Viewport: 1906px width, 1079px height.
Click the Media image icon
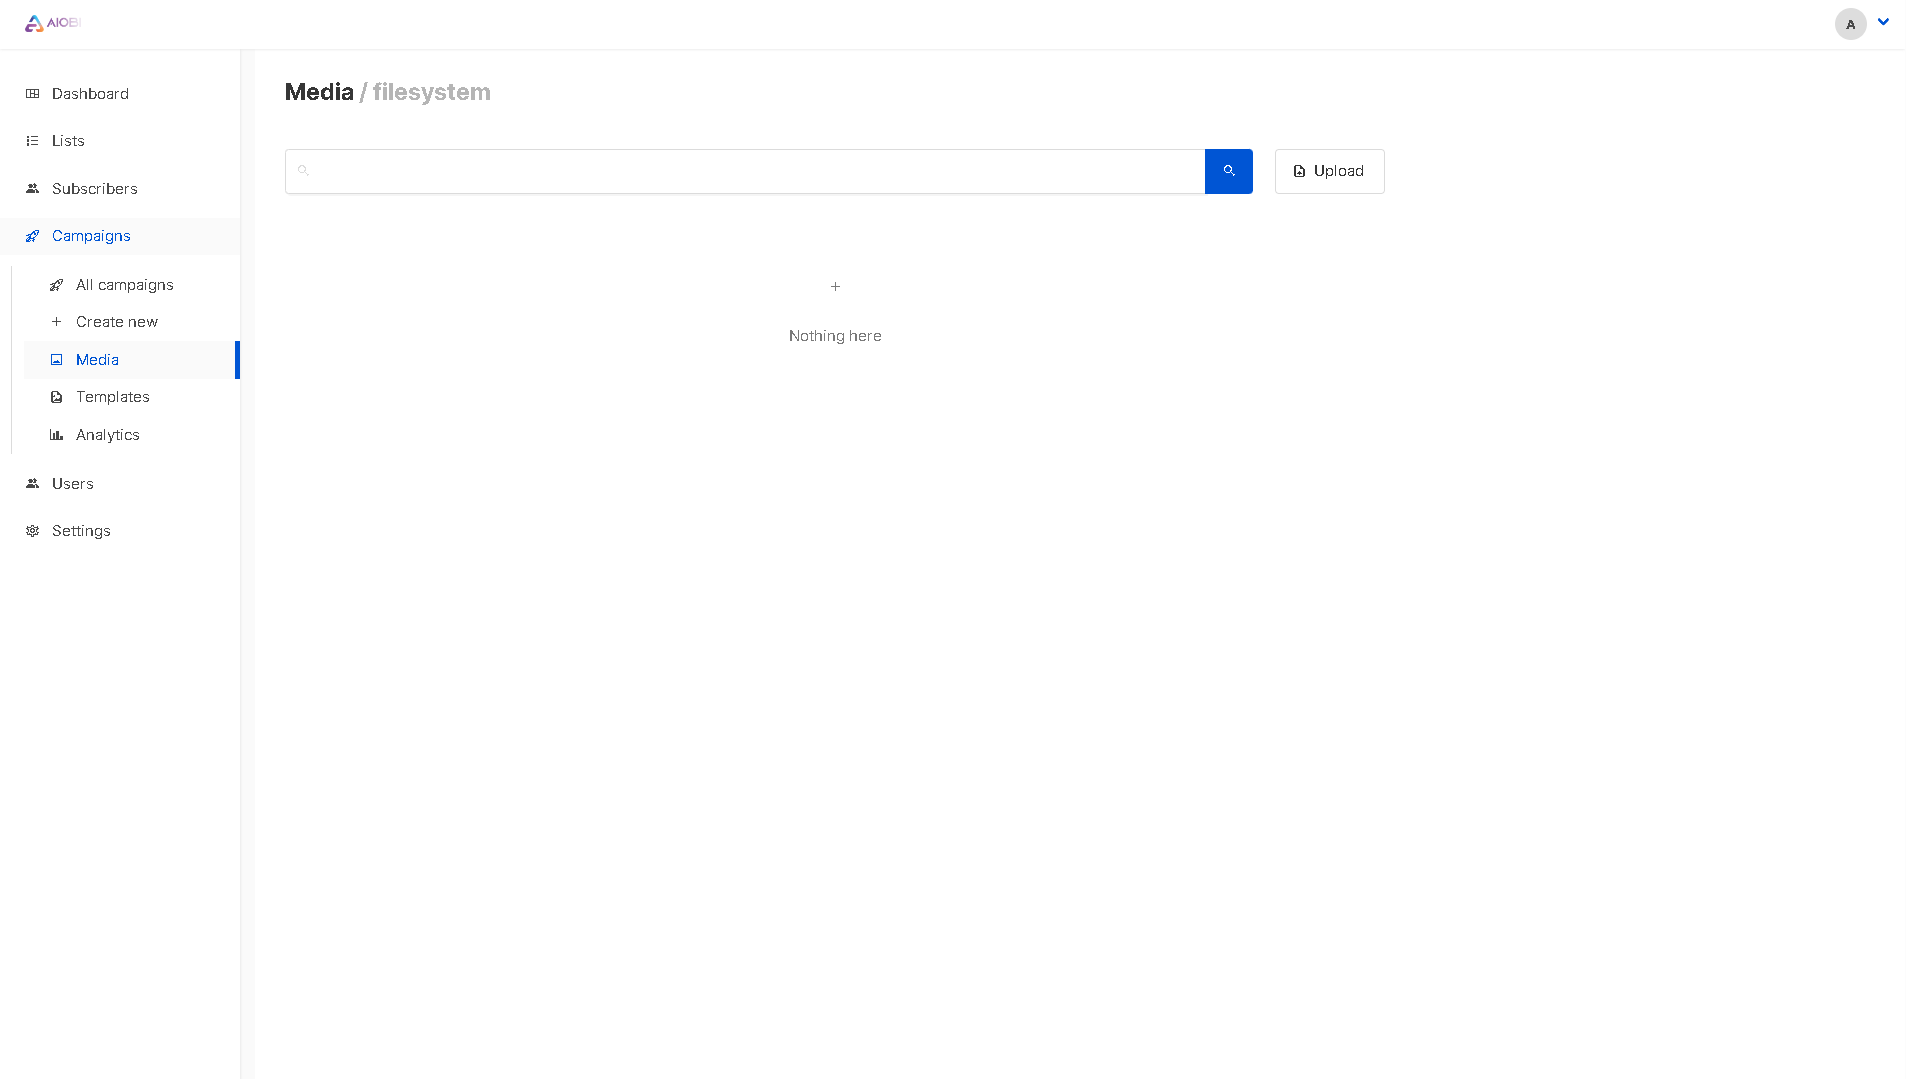57,359
